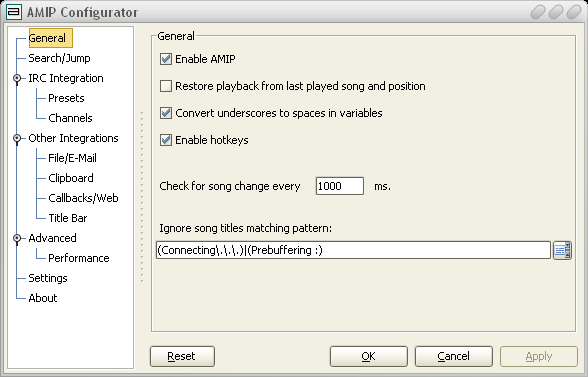
Task: Open the Settings page in the tree
Action: pyautogui.click(x=48, y=278)
